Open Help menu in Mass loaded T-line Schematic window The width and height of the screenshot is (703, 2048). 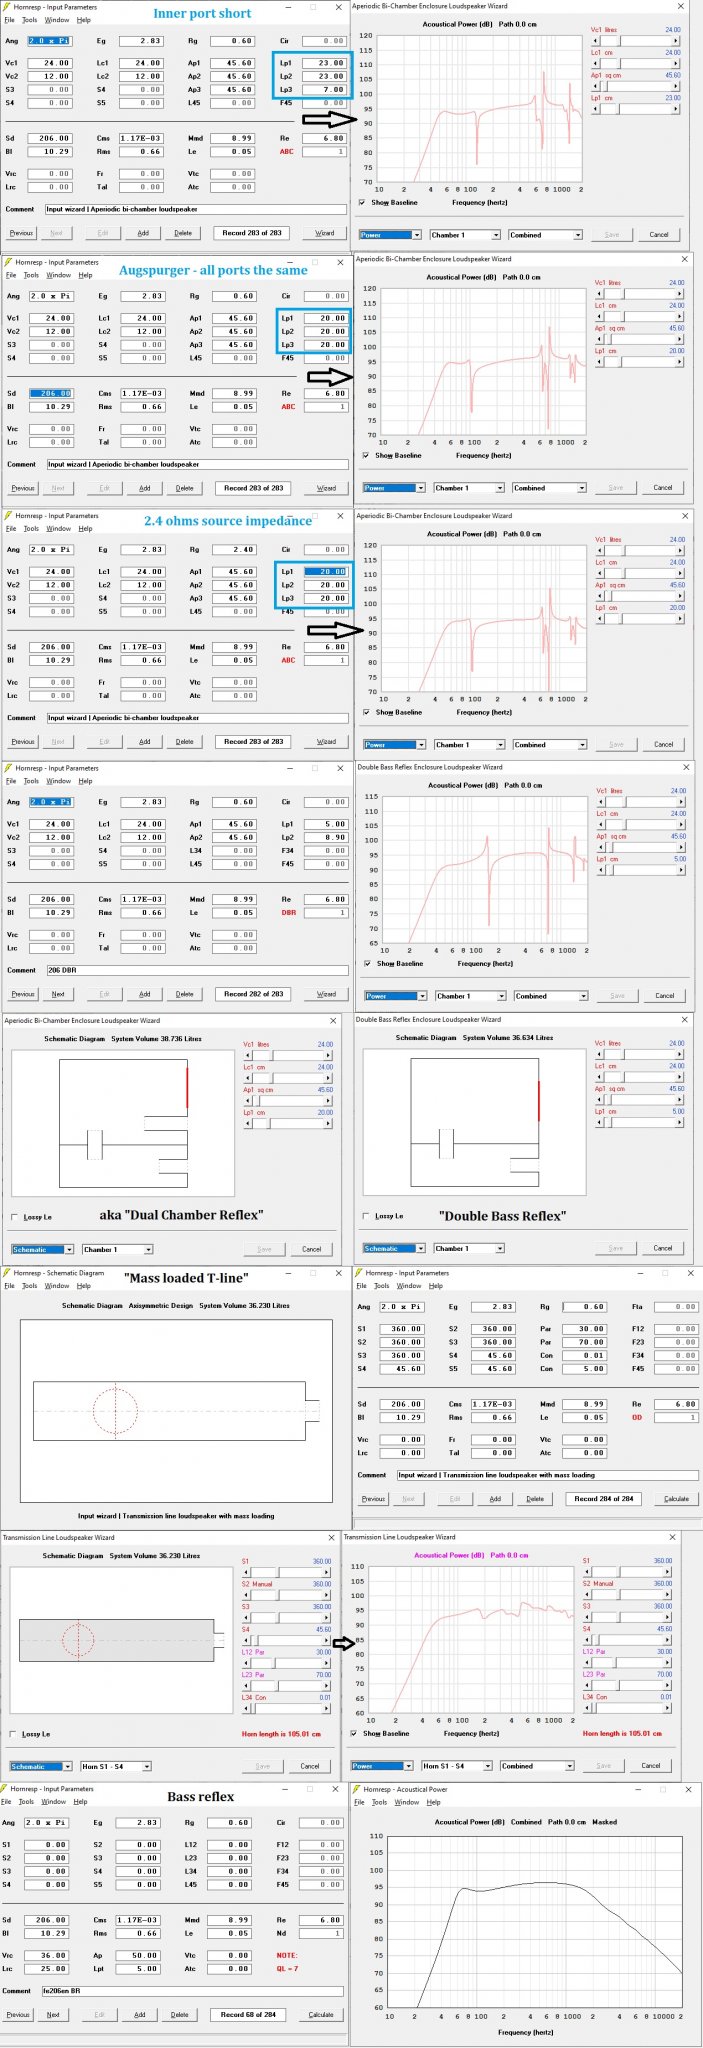click(84, 1286)
